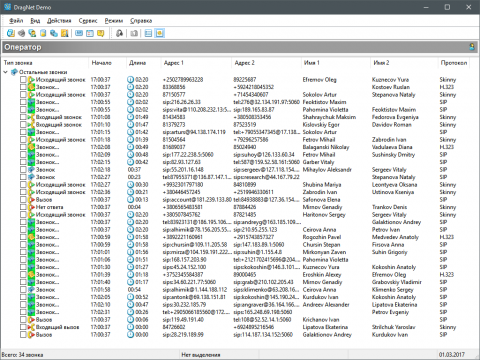
Task: Tick the checkbox for Efremov Oleg call
Action: tap(23, 80)
